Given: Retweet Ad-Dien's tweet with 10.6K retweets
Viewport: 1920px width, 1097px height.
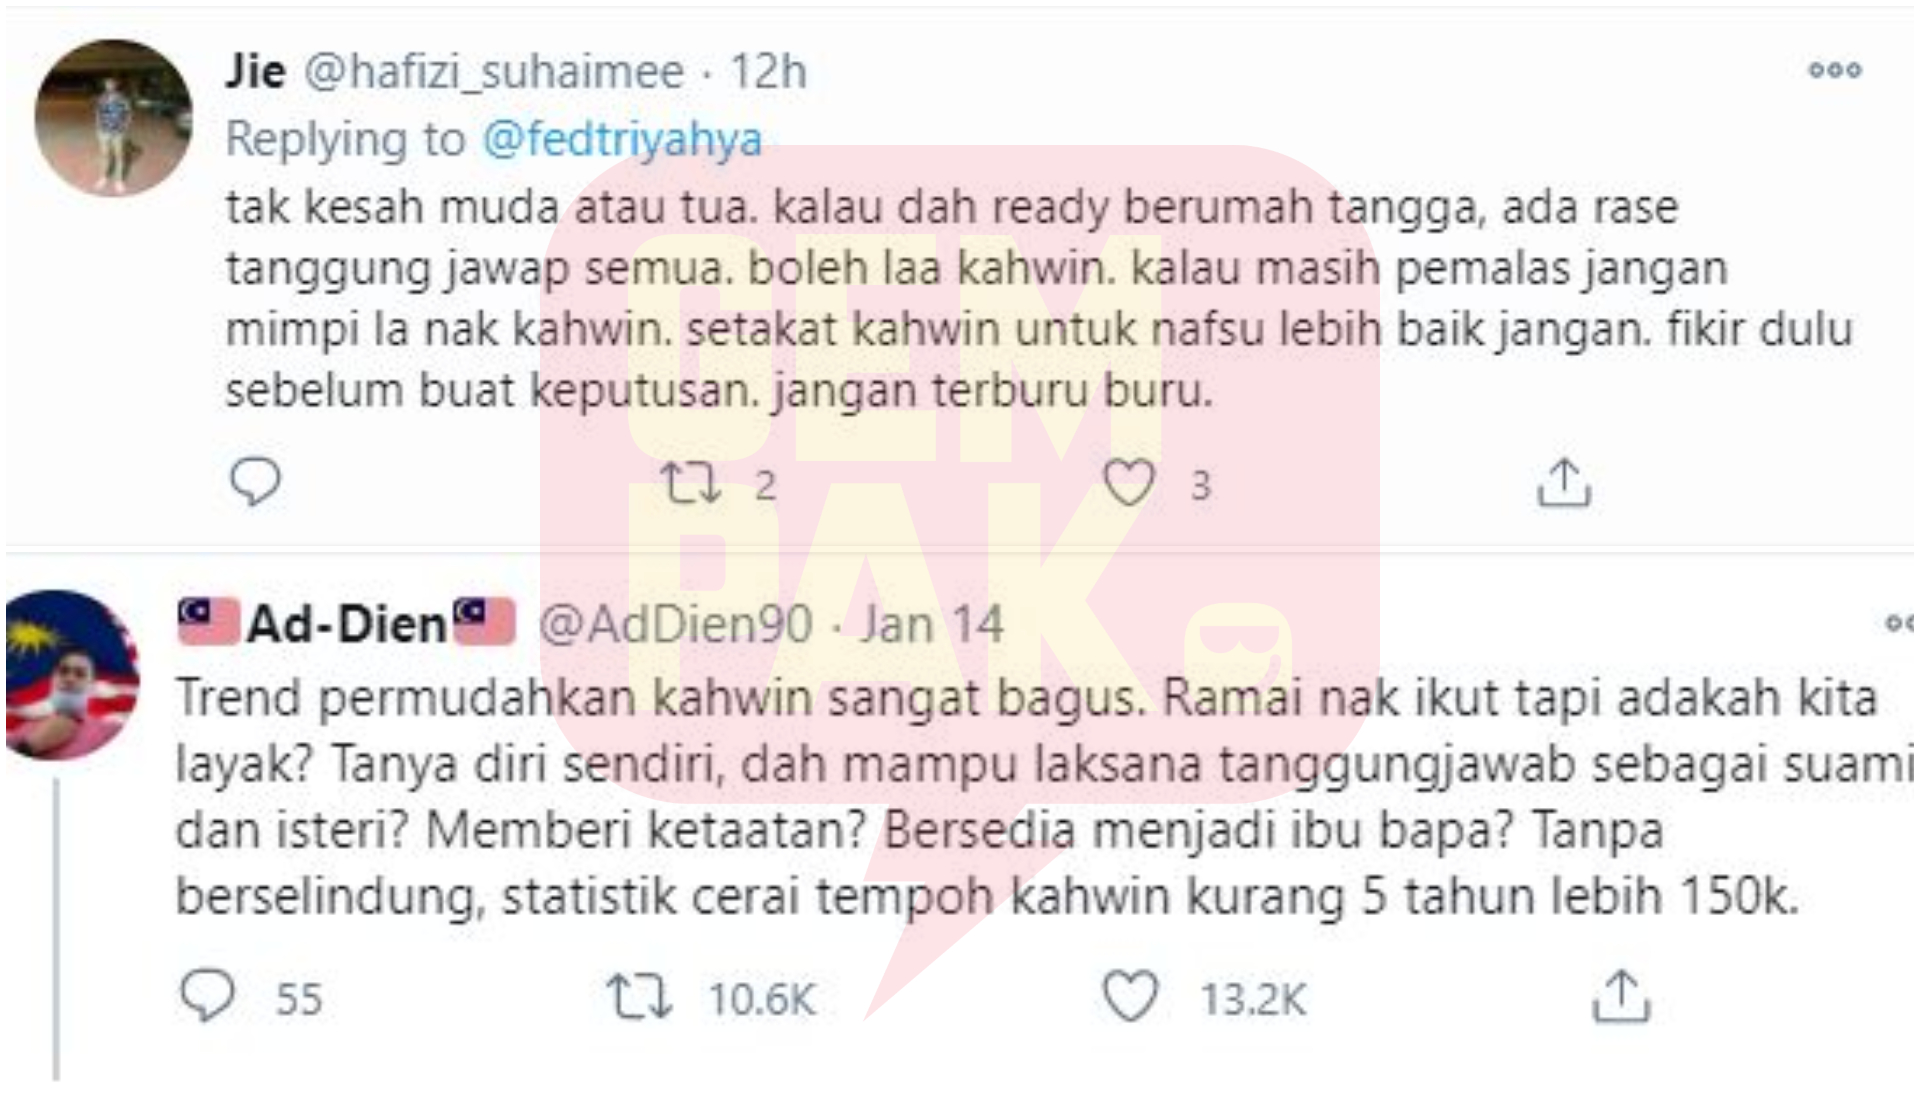Looking at the screenshot, I should pyautogui.click(x=640, y=998).
